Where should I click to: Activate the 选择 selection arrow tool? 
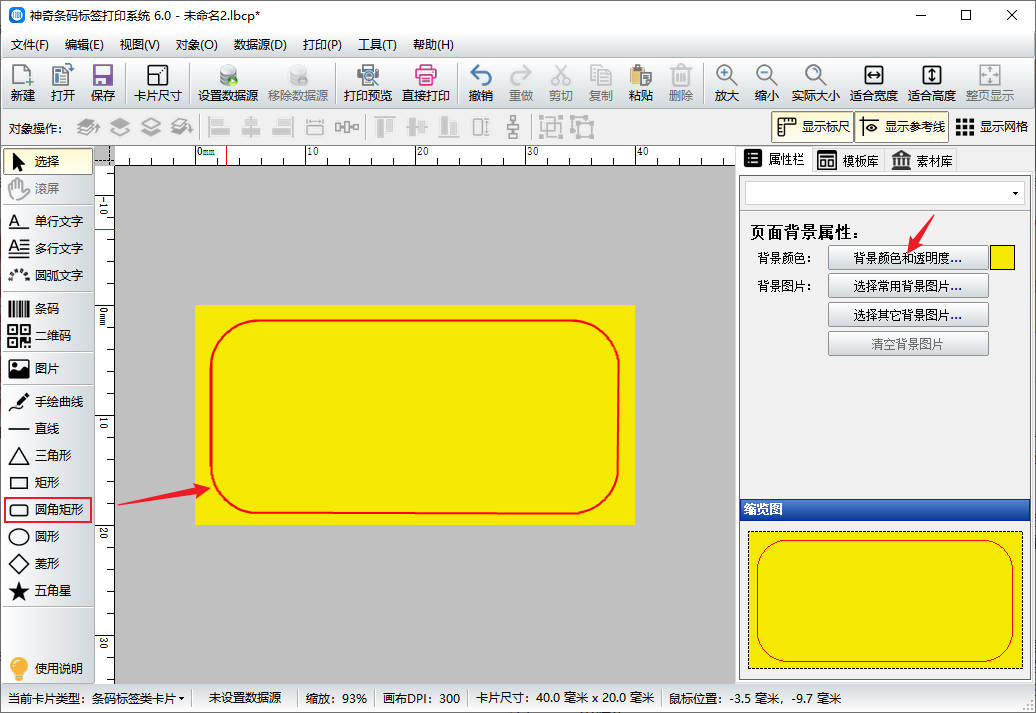click(x=48, y=161)
